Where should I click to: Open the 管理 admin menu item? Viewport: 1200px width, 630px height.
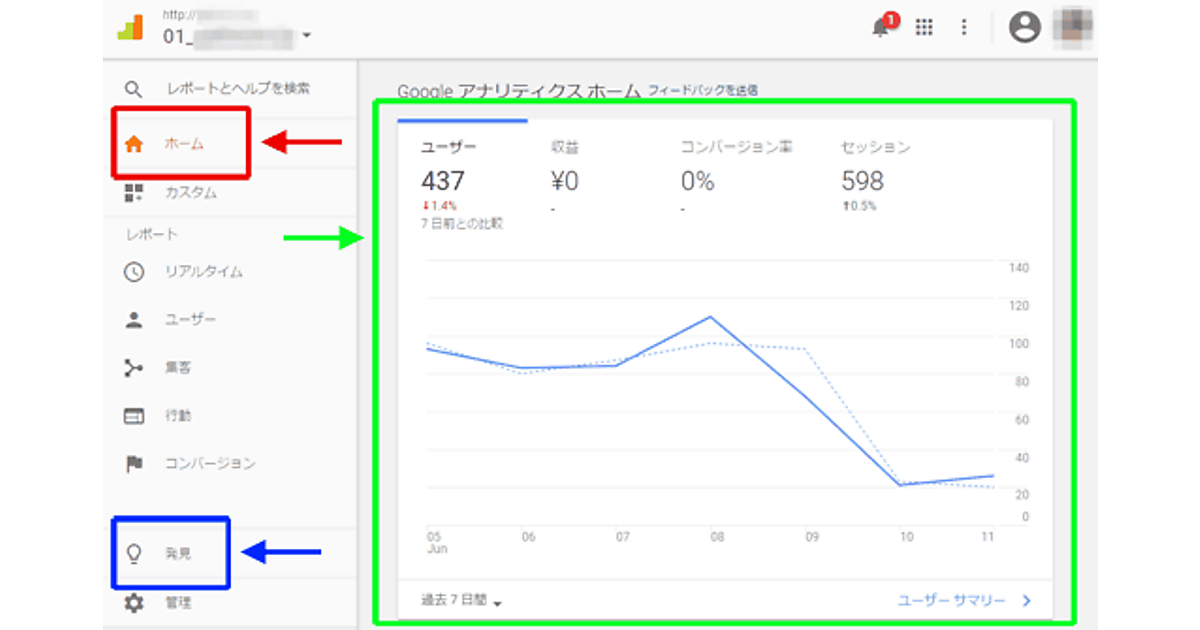[x=178, y=603]
